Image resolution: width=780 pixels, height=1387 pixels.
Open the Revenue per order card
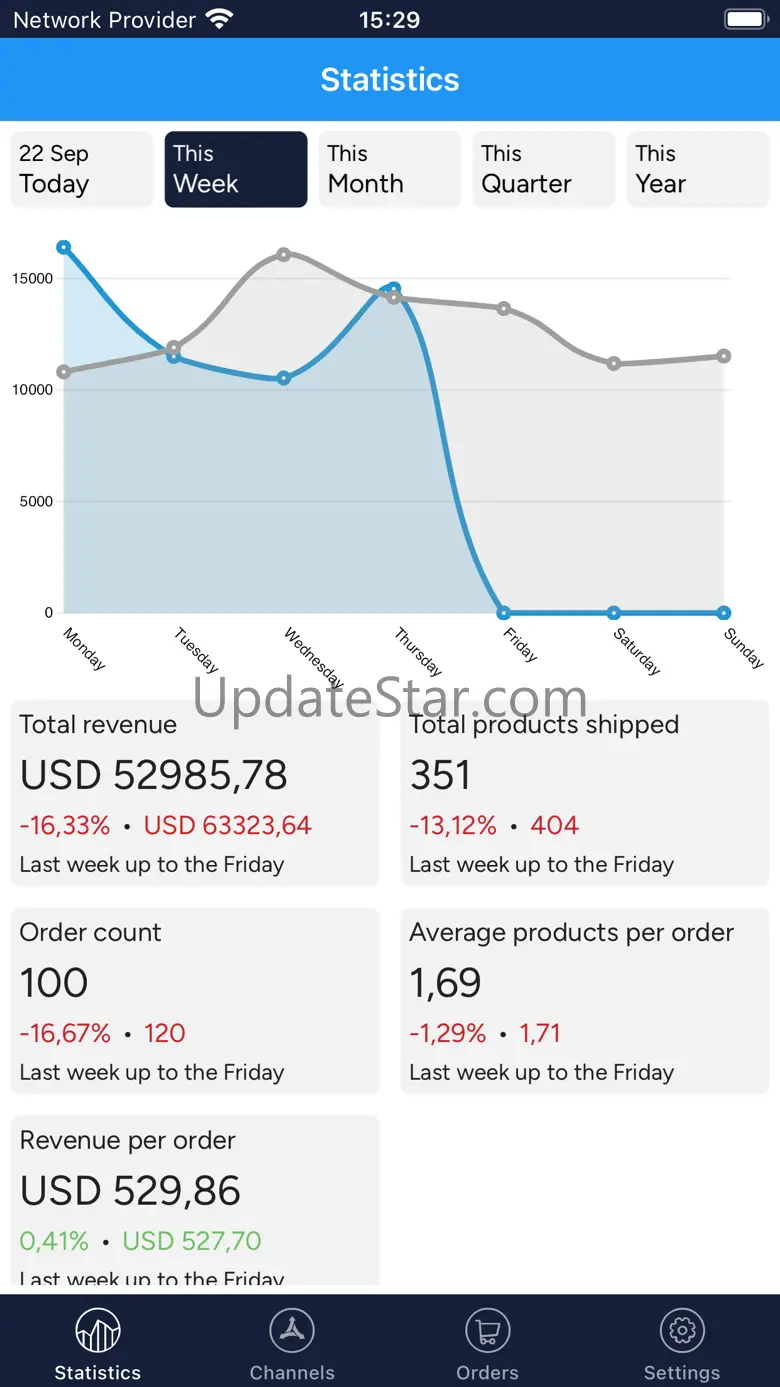(x=195, y=1201)
